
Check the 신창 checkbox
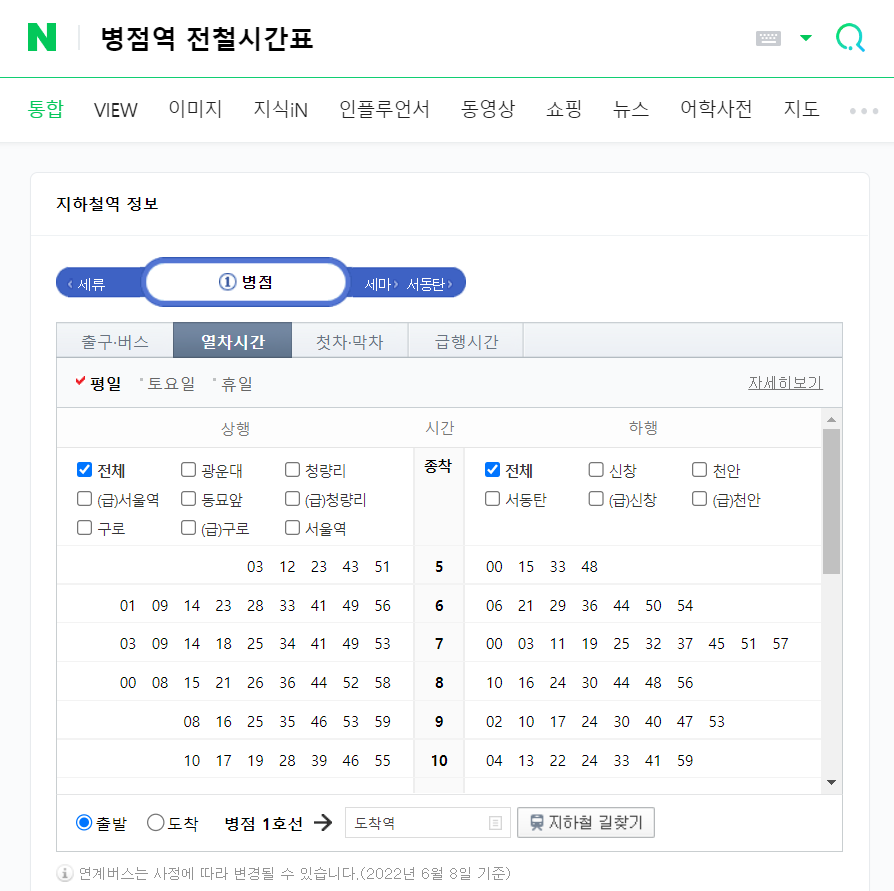[x=596, y=470]
